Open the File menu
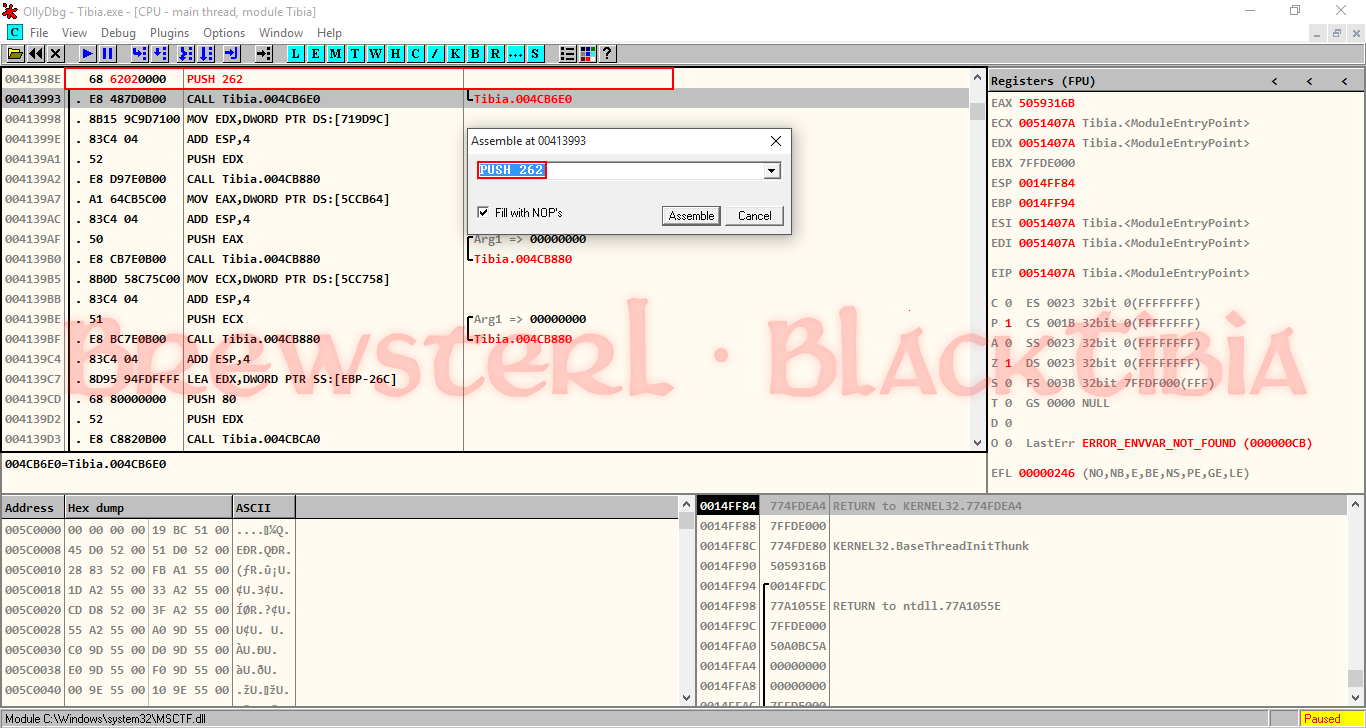This screenshot has width=1366, height=728. coord(39,33)
